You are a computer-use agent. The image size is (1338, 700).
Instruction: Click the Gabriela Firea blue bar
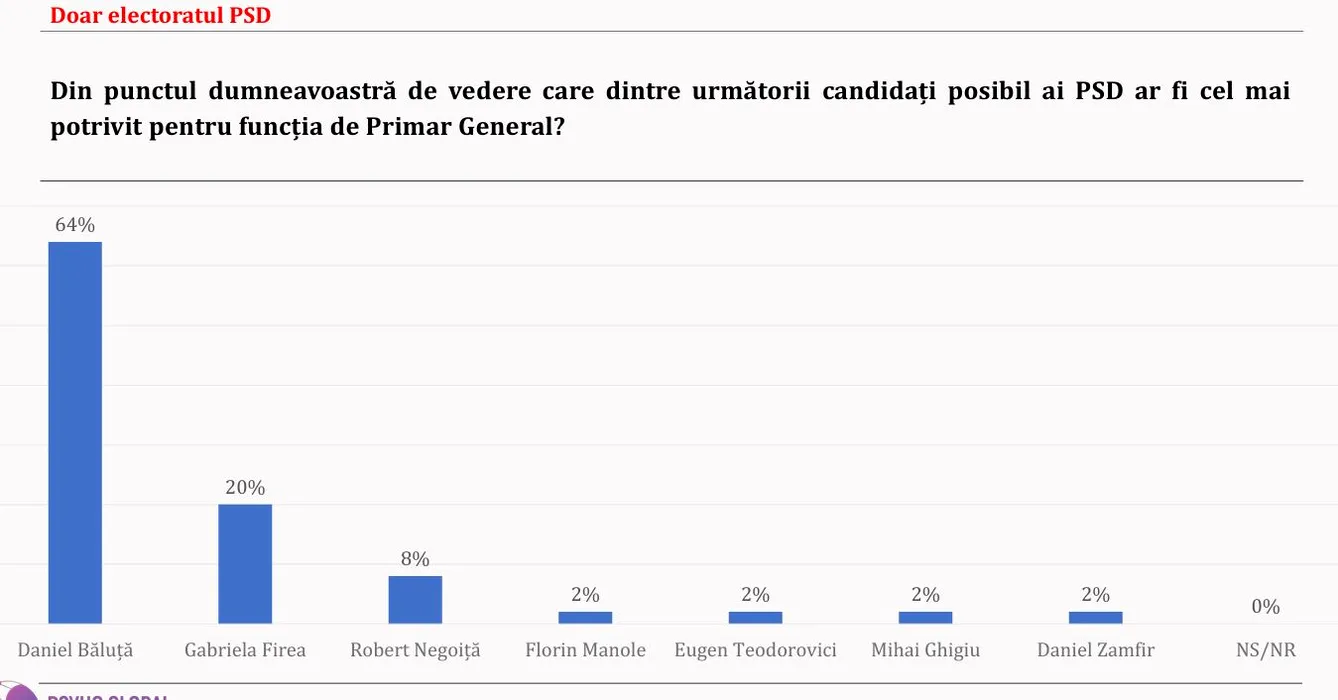click(x=245, y=563)
